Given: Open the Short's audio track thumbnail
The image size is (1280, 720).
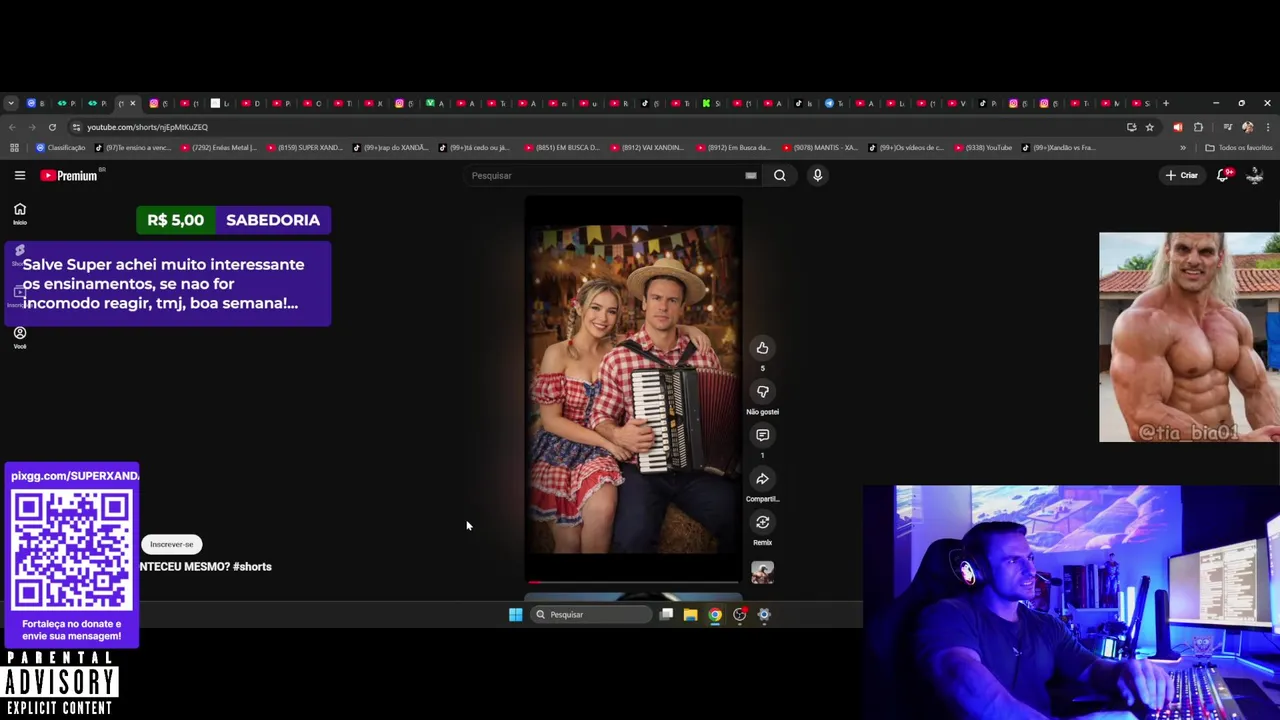Looking at the screenshot, I should [x=762, y=572].
